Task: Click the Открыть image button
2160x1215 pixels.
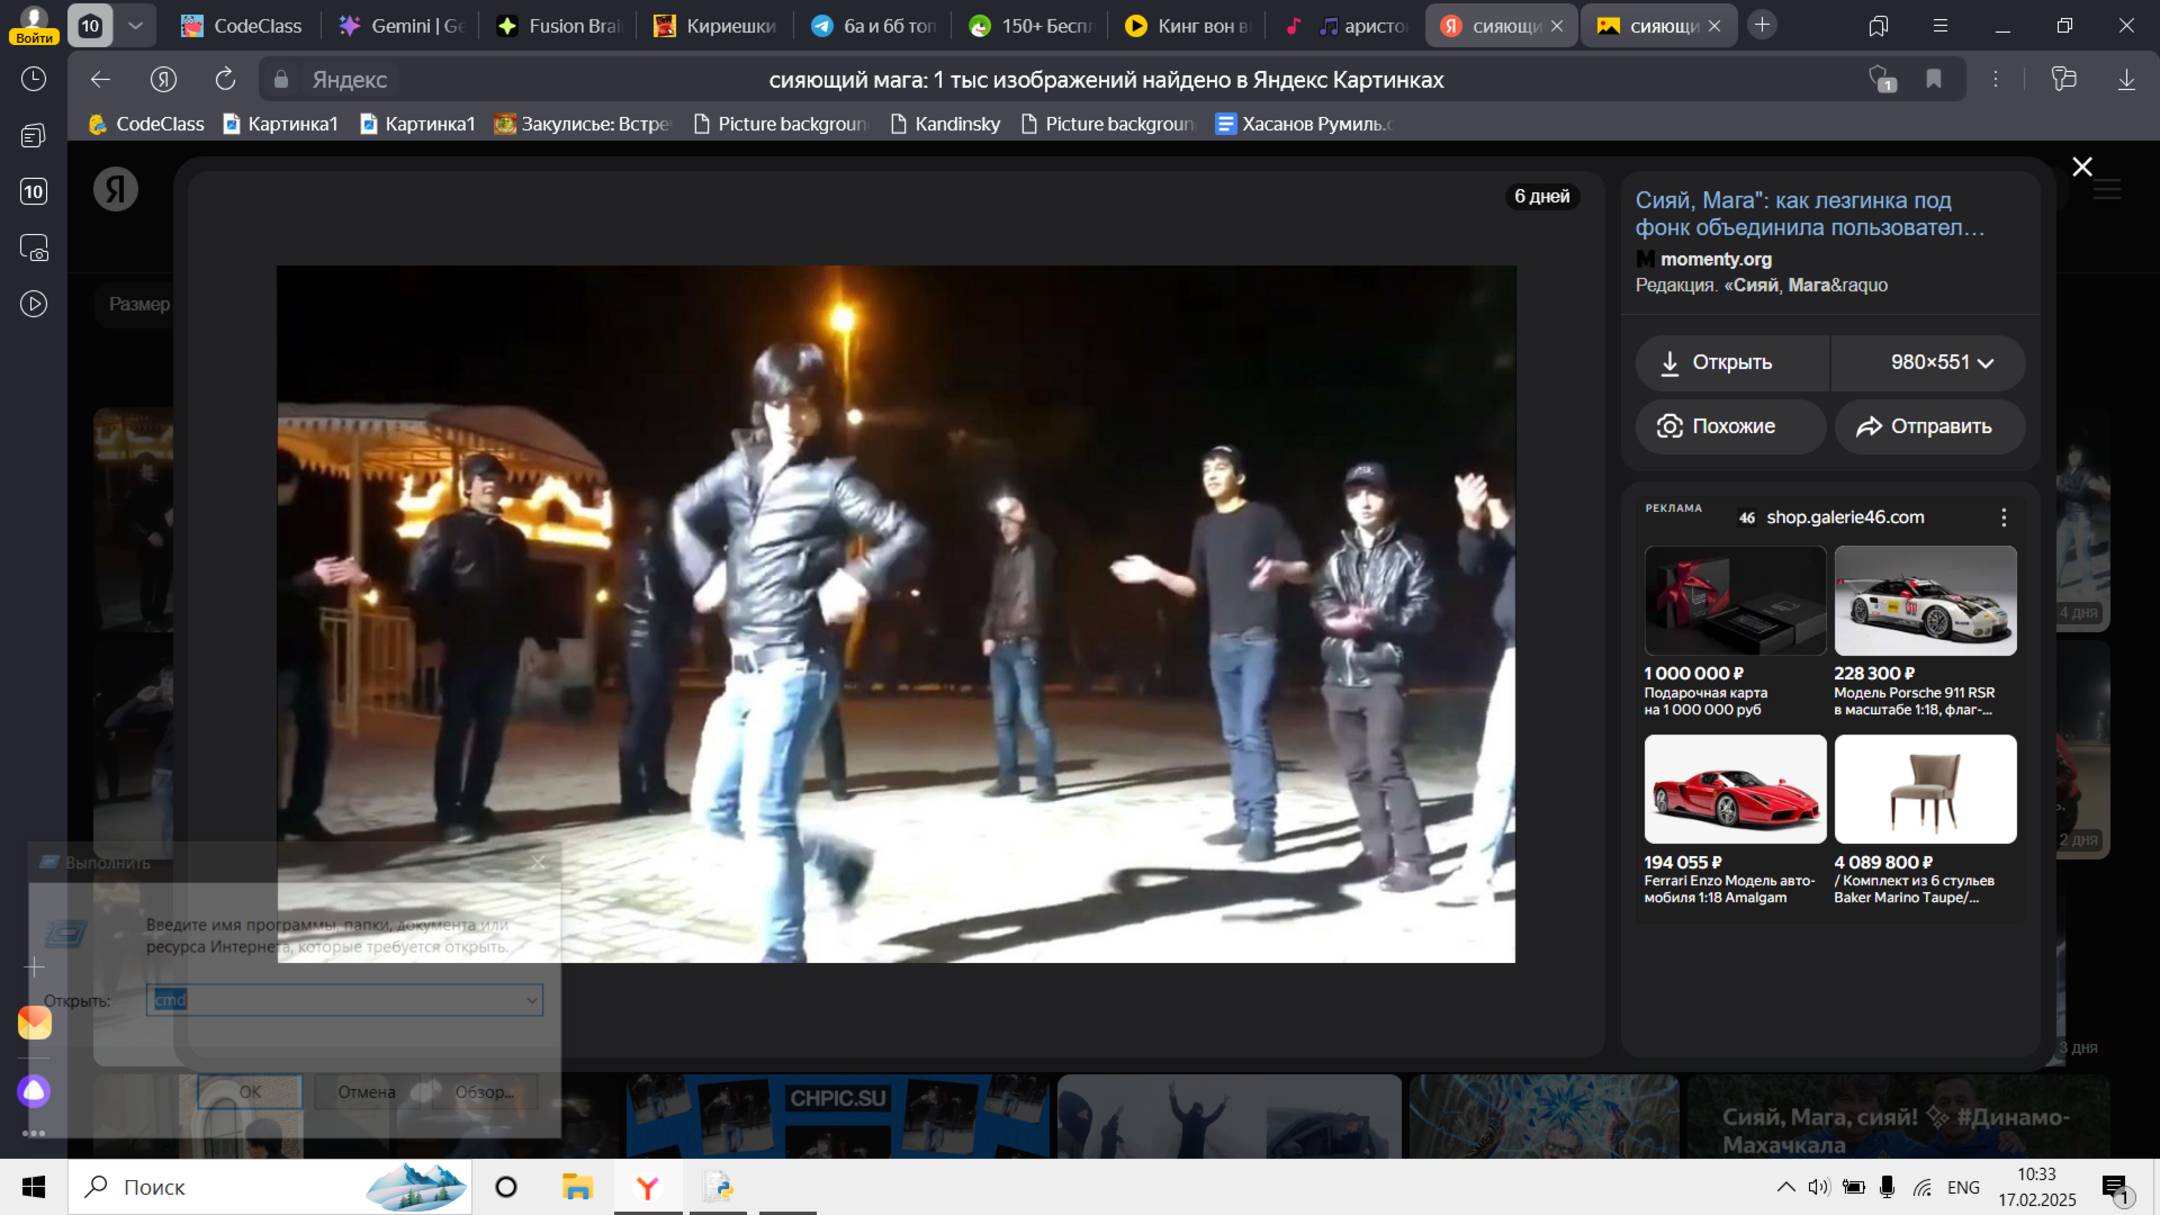Action: [1731, 362]
